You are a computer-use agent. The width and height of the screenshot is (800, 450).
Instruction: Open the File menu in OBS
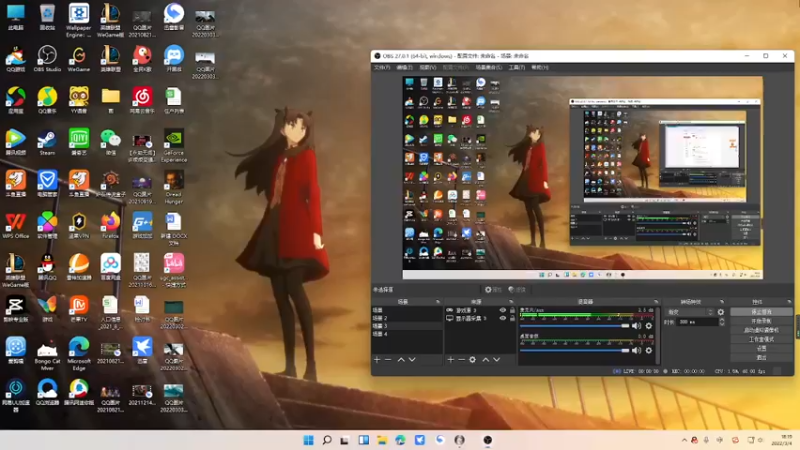coord(381,67)
